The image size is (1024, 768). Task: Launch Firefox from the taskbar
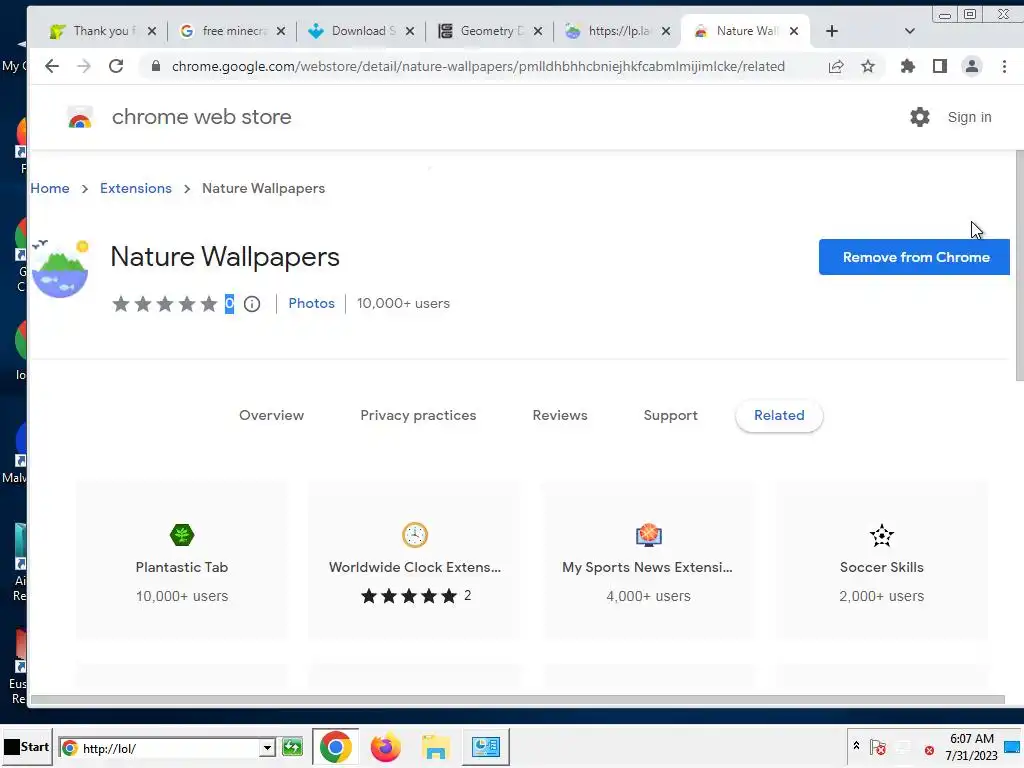[x=385, y=747]
